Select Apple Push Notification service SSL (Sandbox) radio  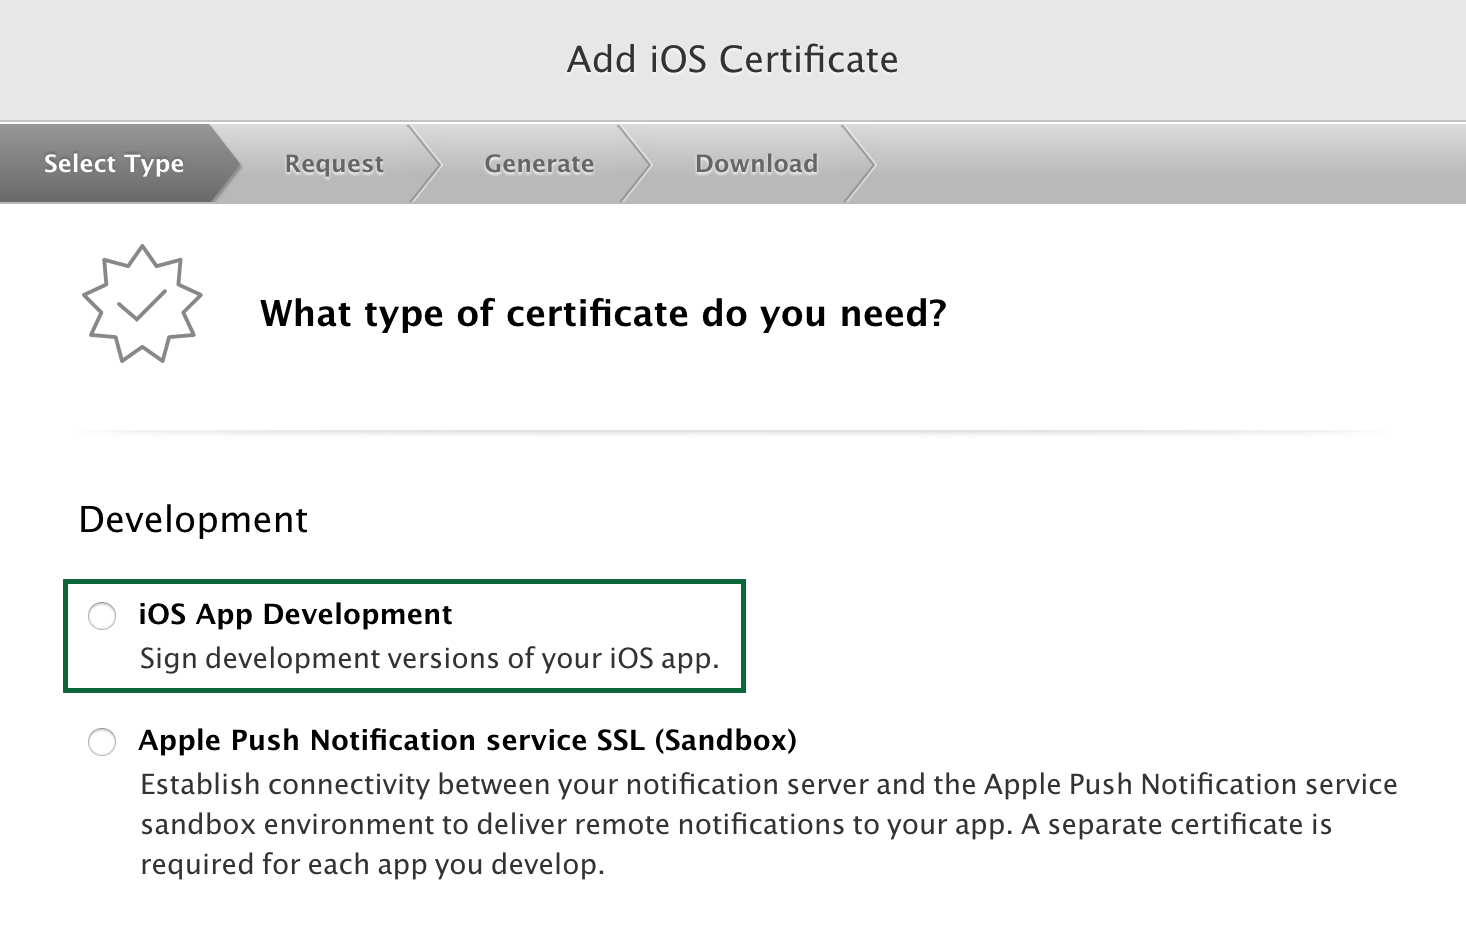[102, 742]
